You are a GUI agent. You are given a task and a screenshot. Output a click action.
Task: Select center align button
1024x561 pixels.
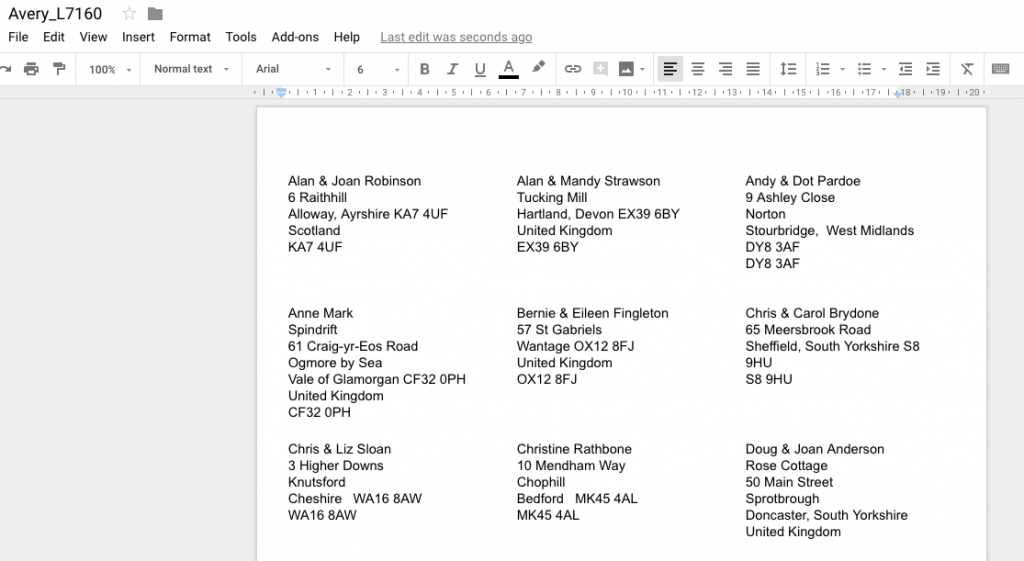coord(698,69)
